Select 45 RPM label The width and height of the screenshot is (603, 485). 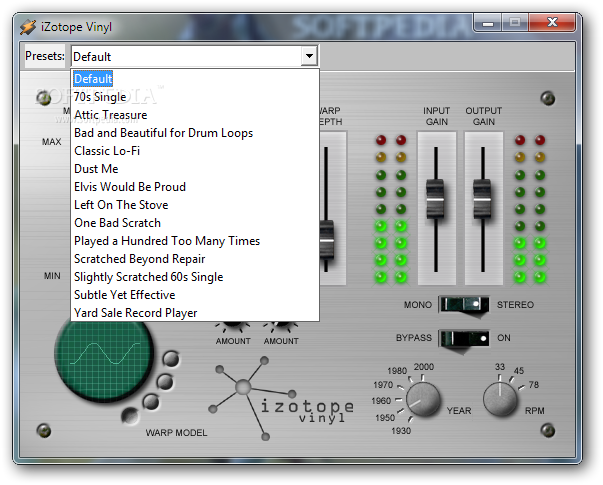click(x=519, y=371)
